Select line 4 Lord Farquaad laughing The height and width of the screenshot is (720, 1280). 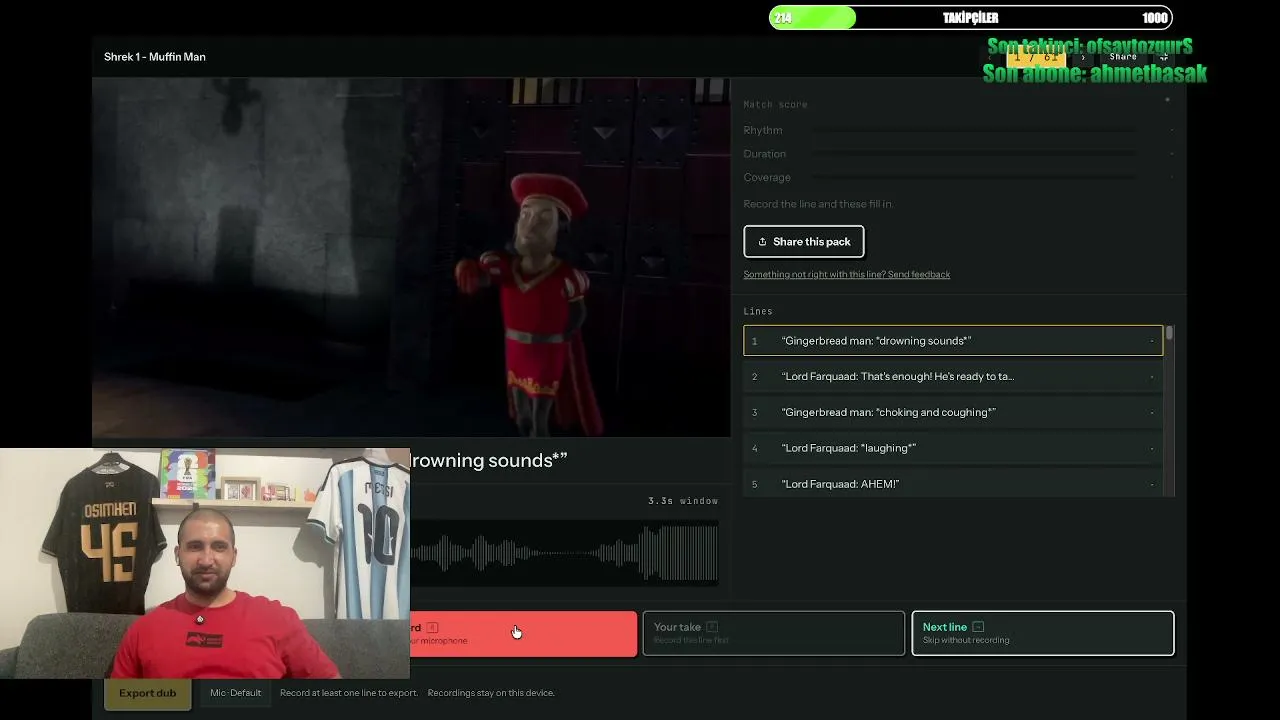tap(953, 448)
